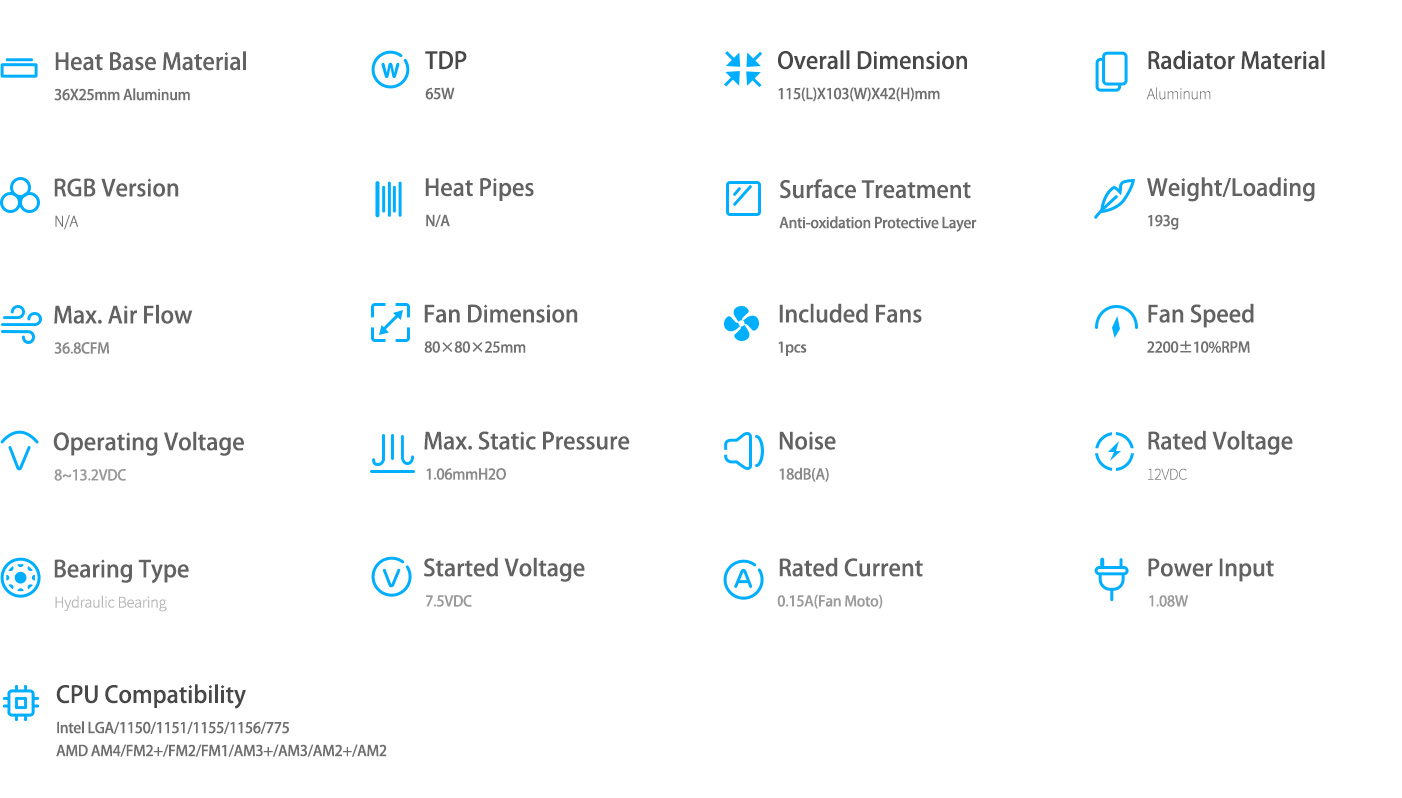Click the Bearing Type gear icon

pos(20,578)
